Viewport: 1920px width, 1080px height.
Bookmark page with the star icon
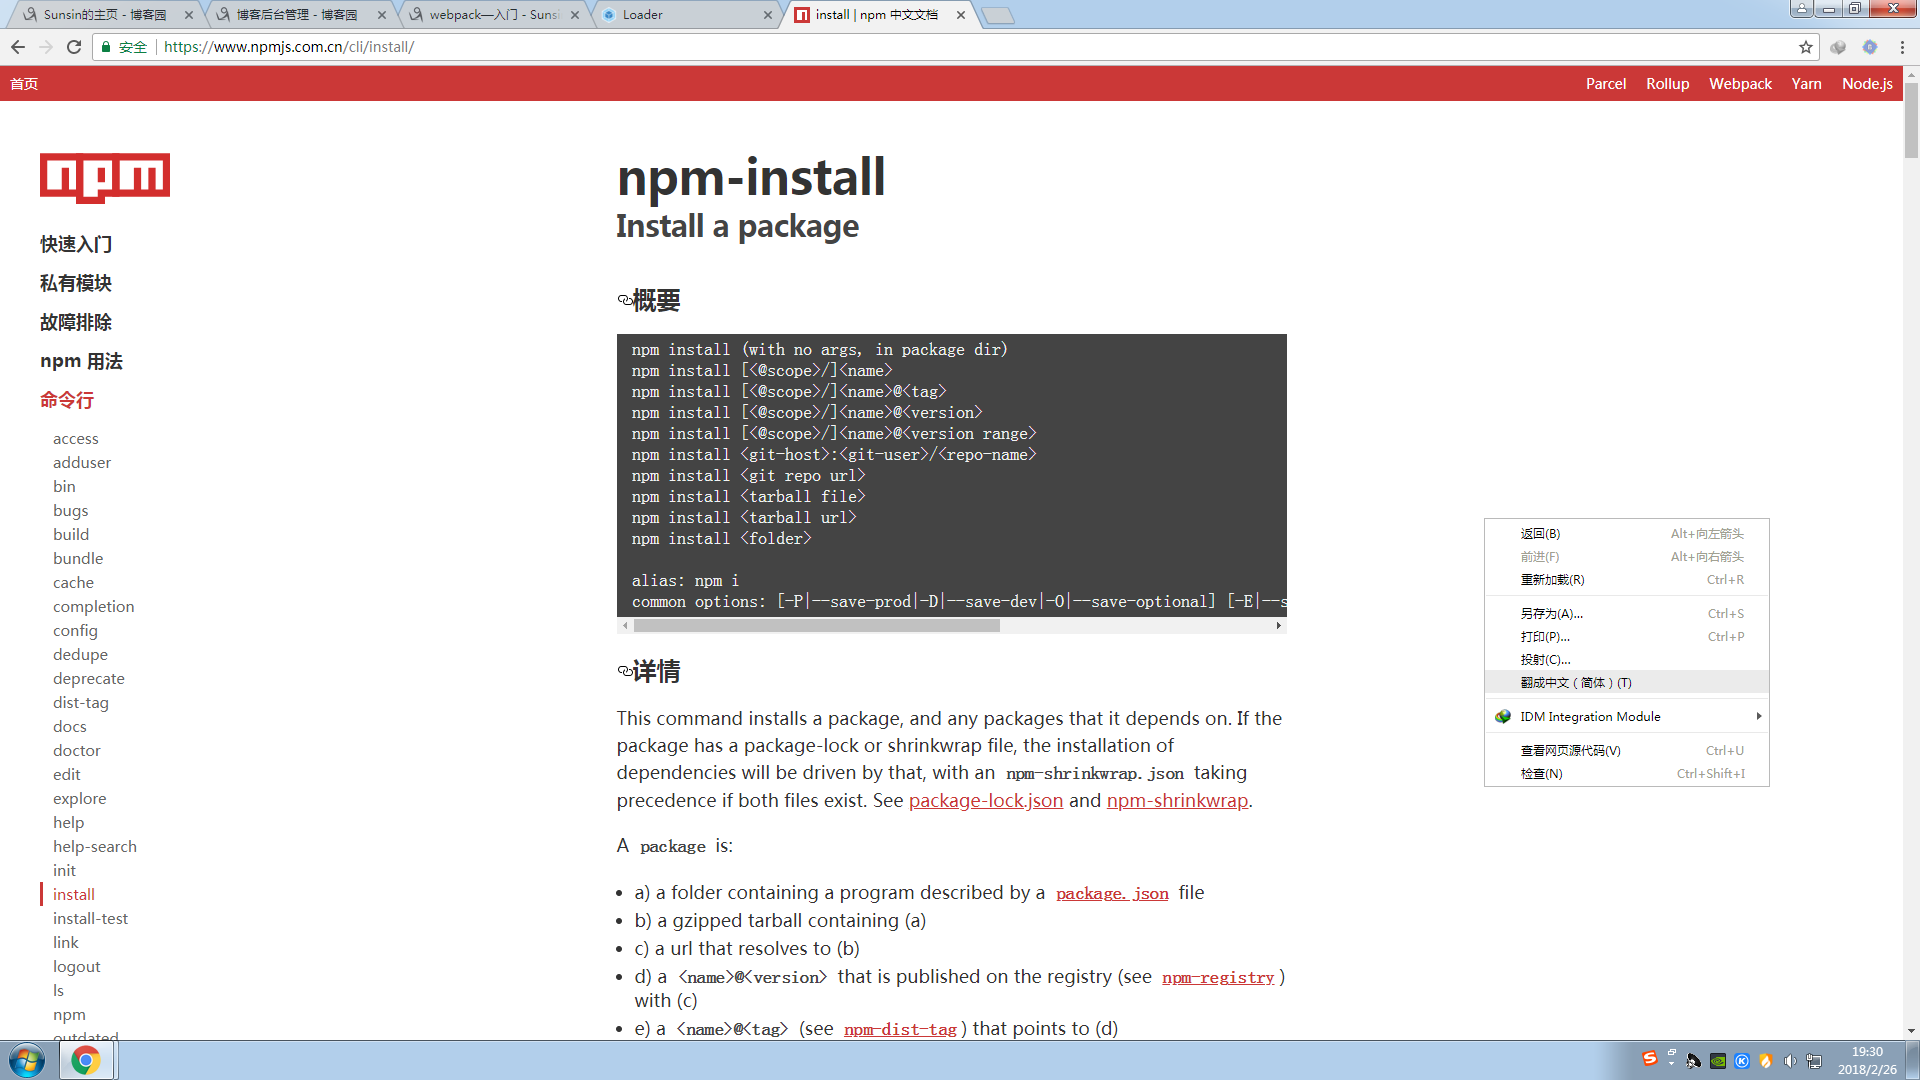click(x=1805, y=47)
